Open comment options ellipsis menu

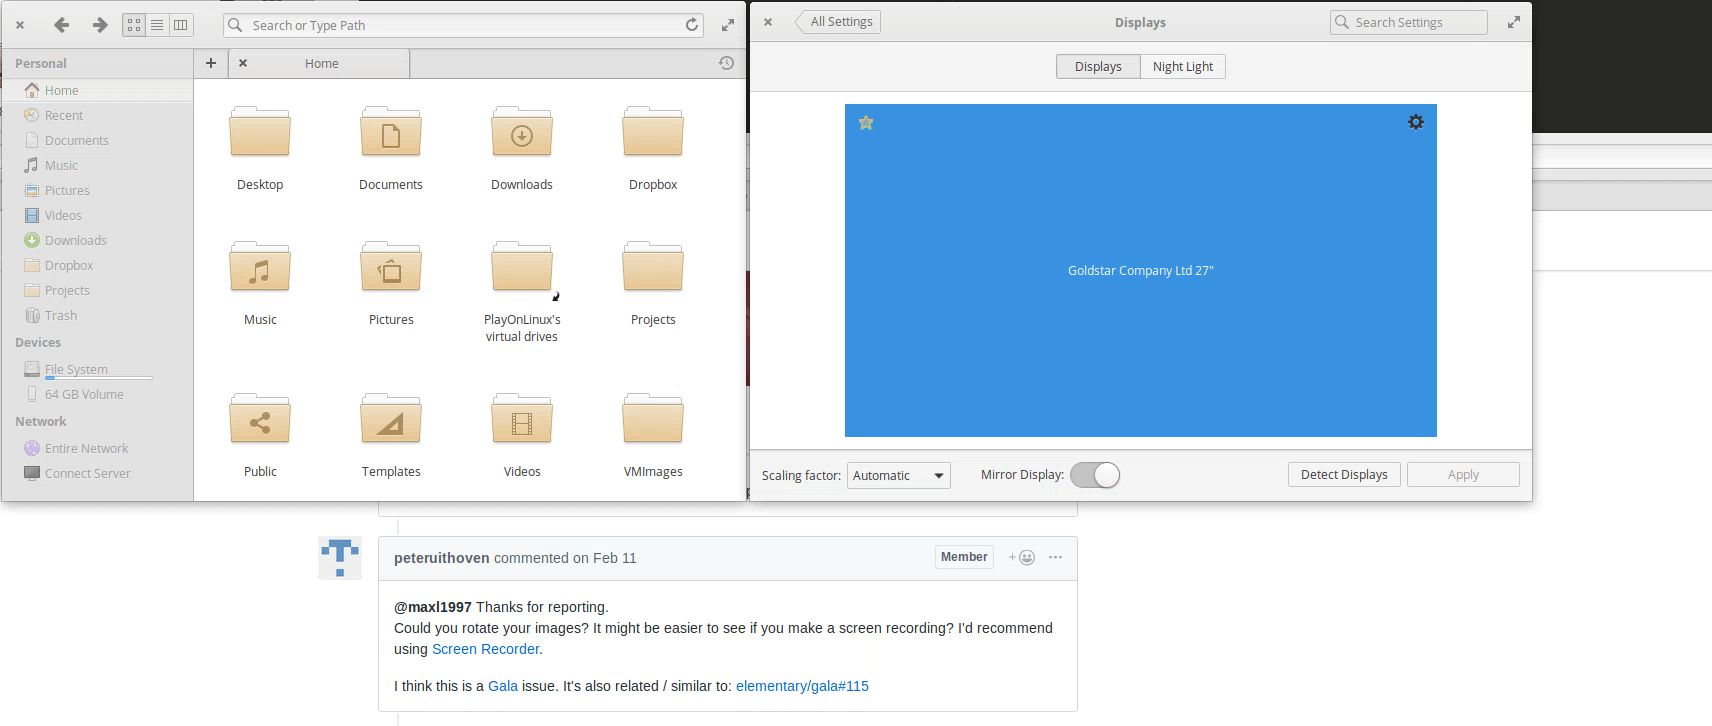tap(1055, 558)
